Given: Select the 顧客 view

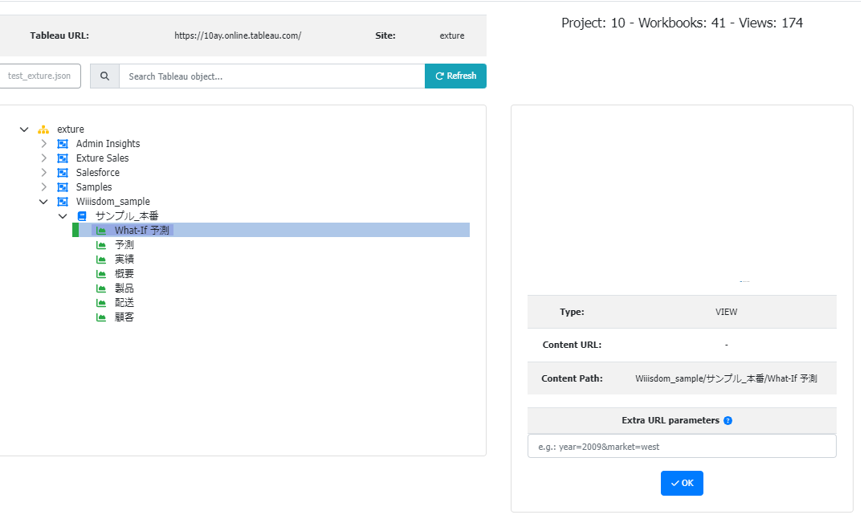Looking at the screenshot, I should coord(124,317).
